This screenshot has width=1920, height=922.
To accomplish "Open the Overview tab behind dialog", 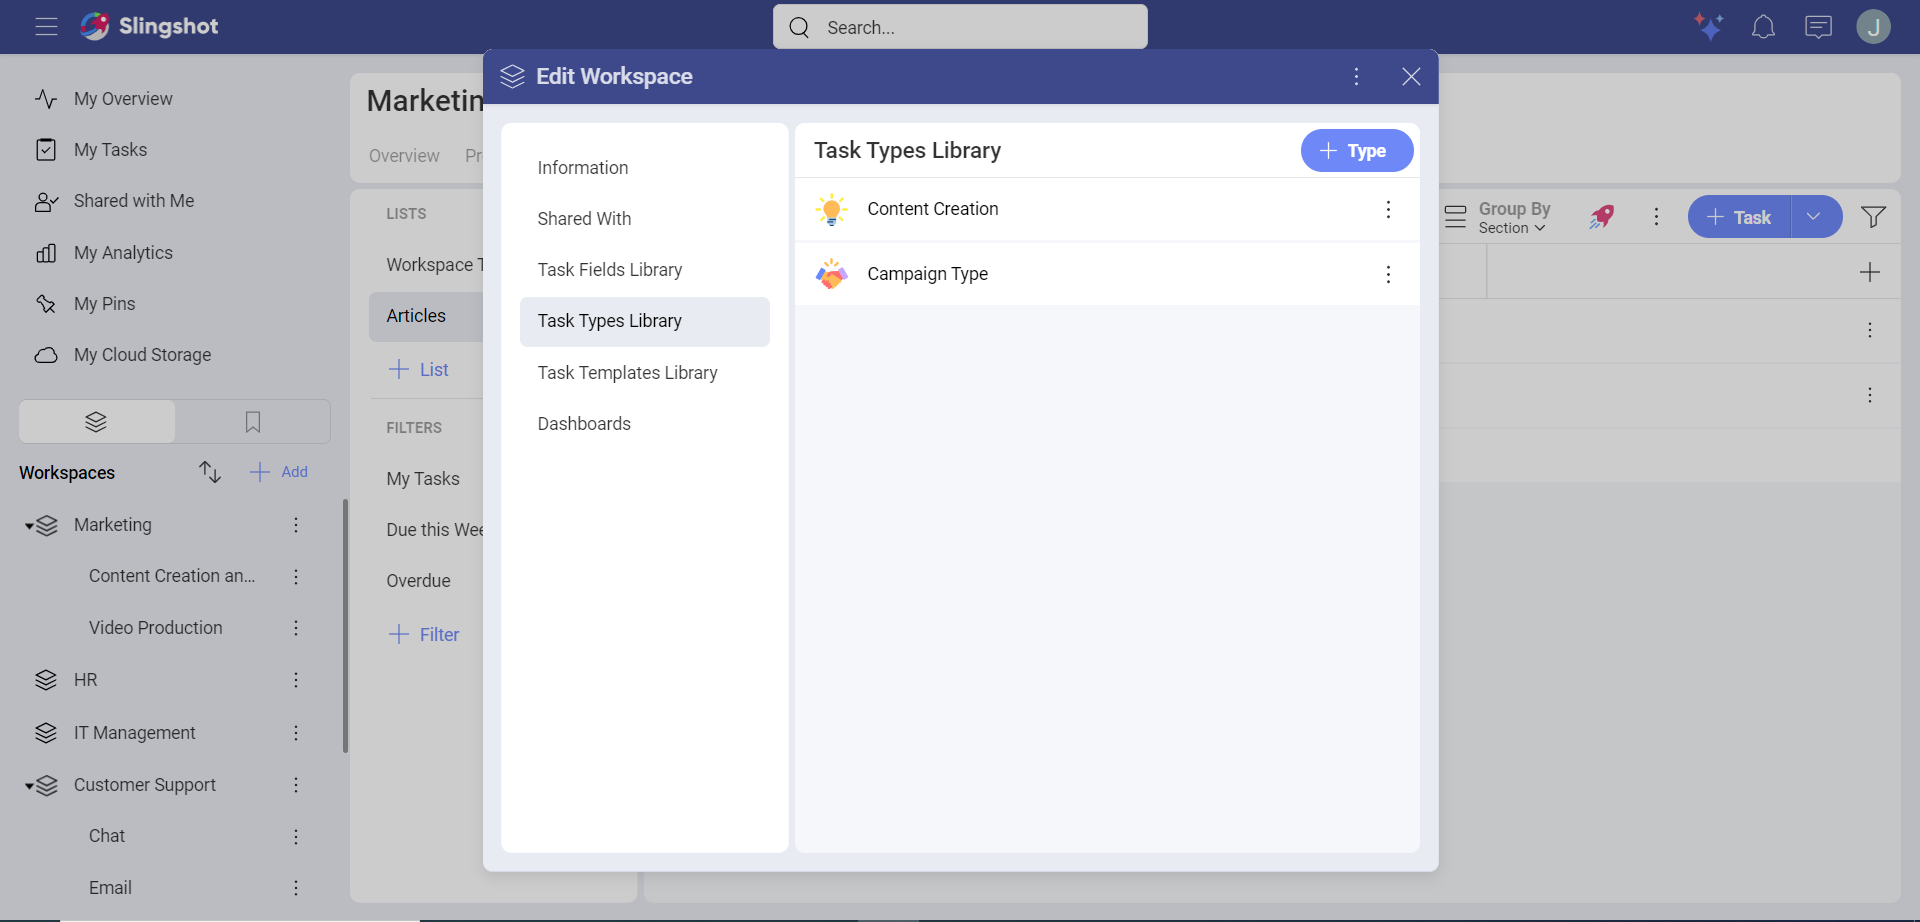I will click(404, 156).
